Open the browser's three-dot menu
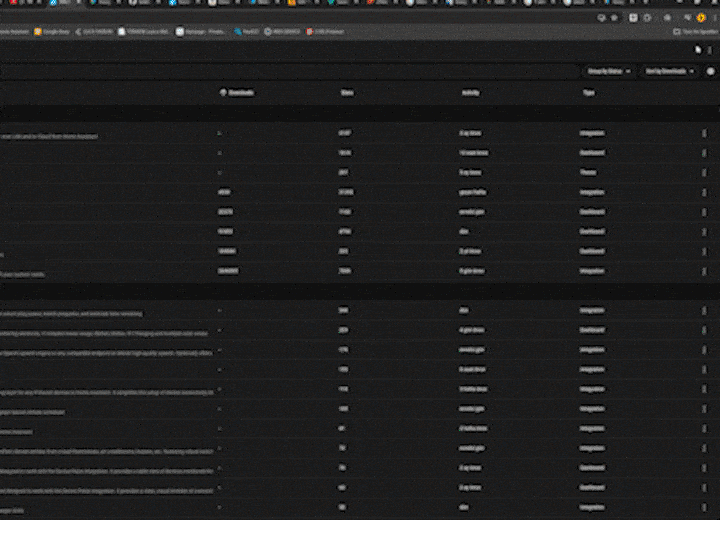Image resolution: width=720 pixels, height=540 pixels. coord(714,17)
